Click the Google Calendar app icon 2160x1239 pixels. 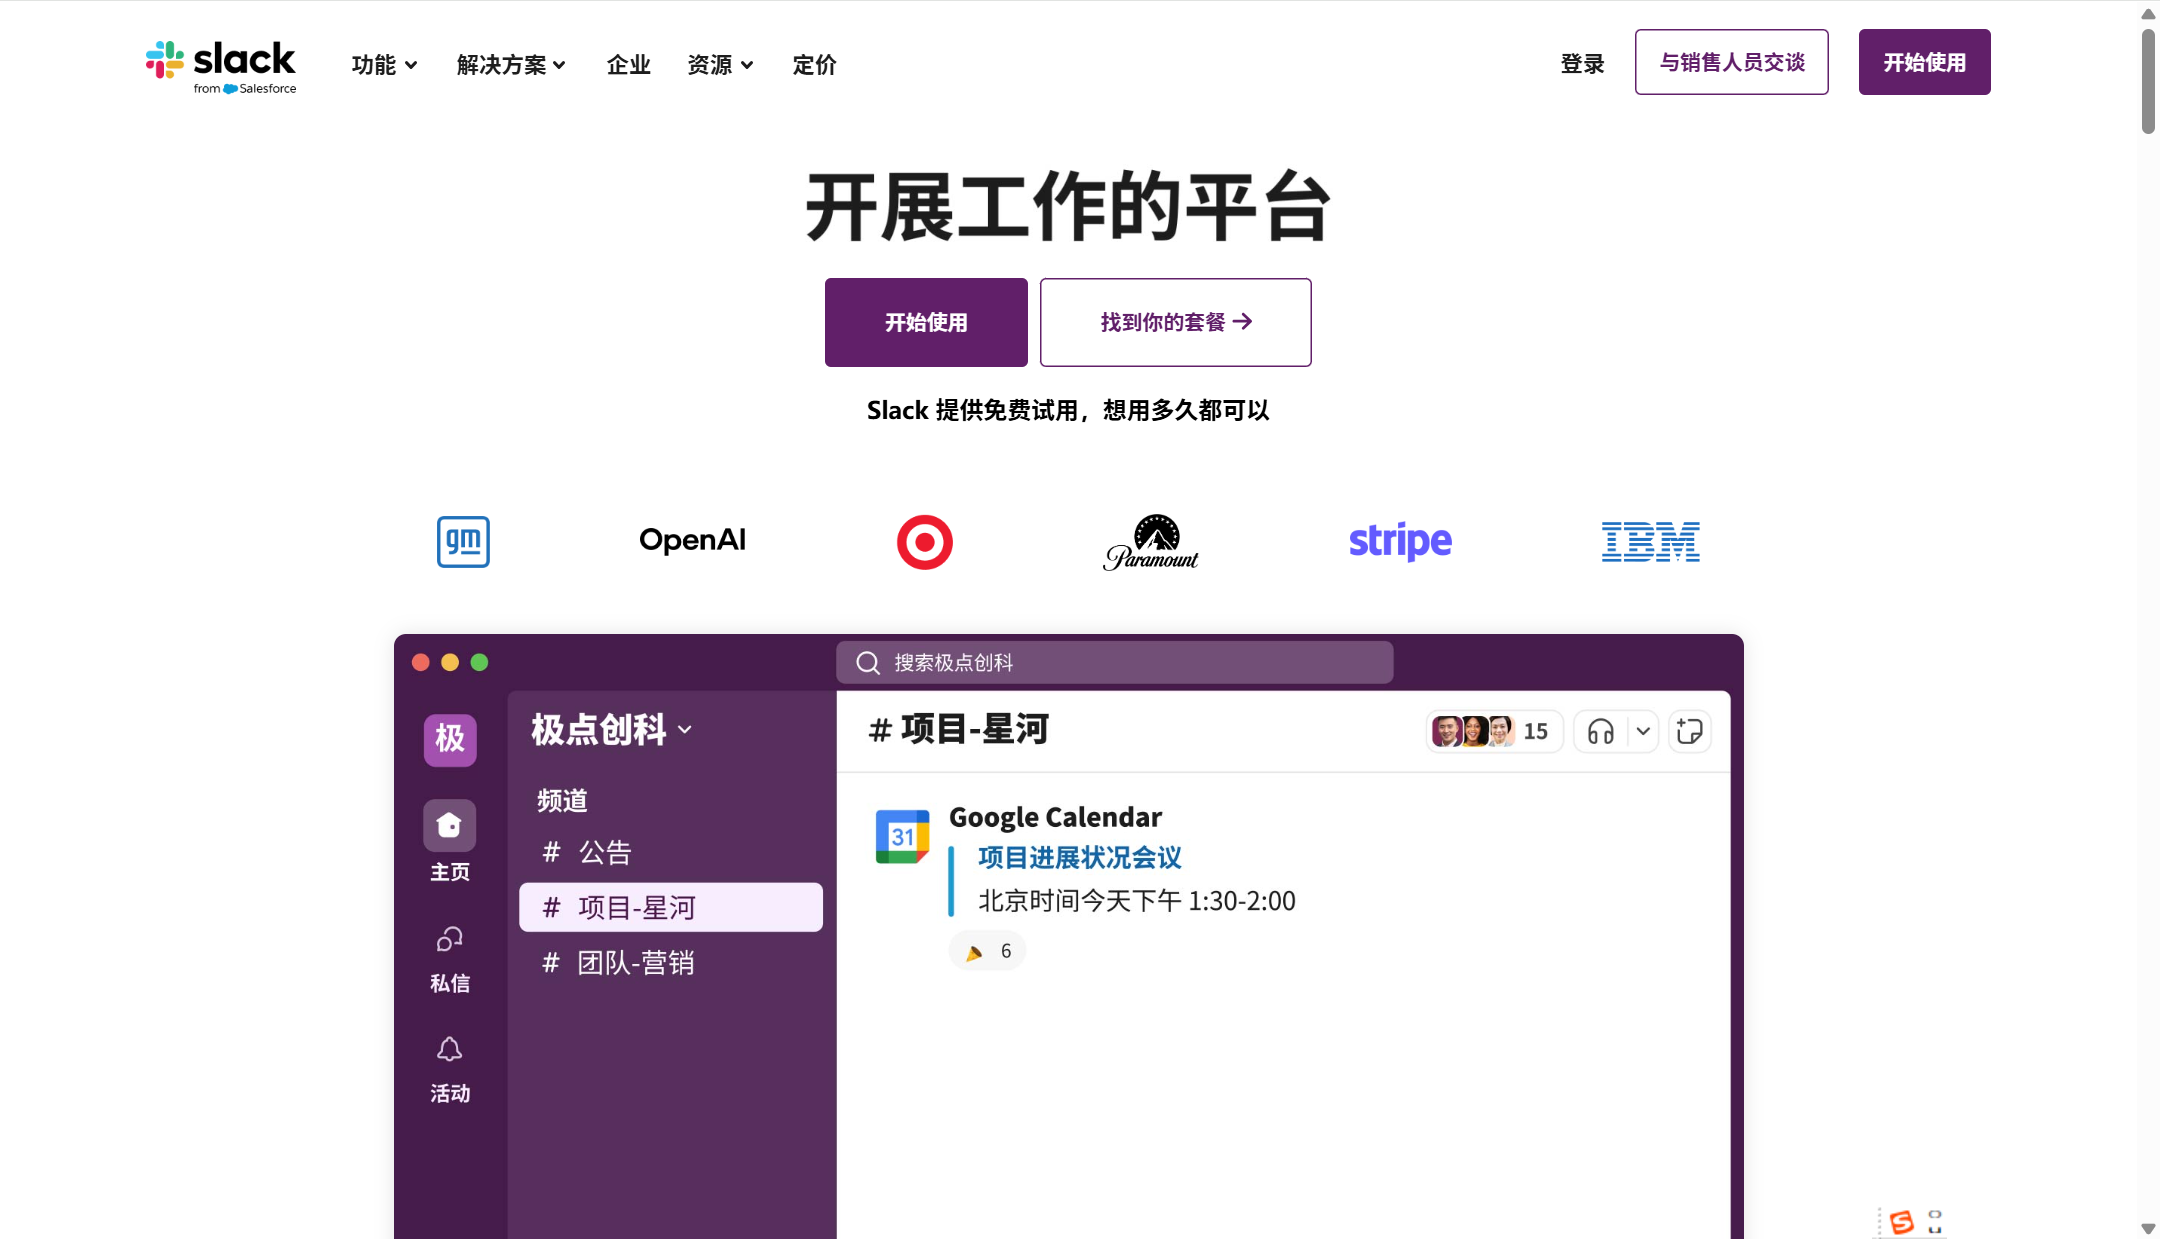901,834
